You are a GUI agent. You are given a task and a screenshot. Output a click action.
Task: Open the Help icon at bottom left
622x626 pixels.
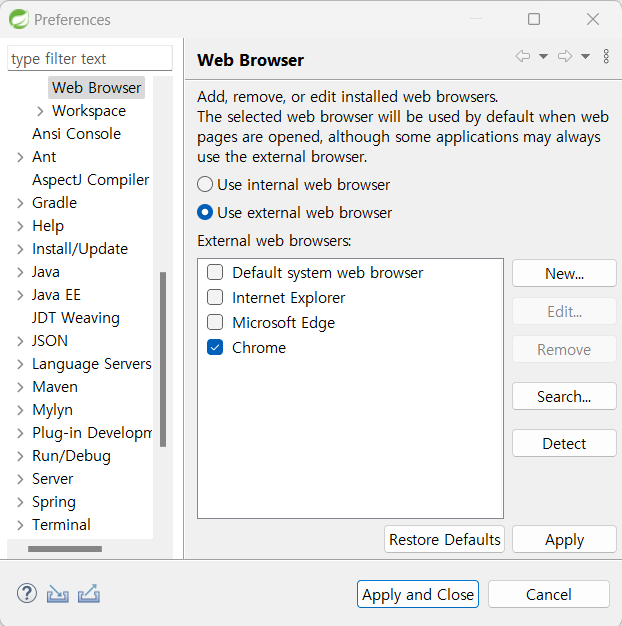click(27, 594)
